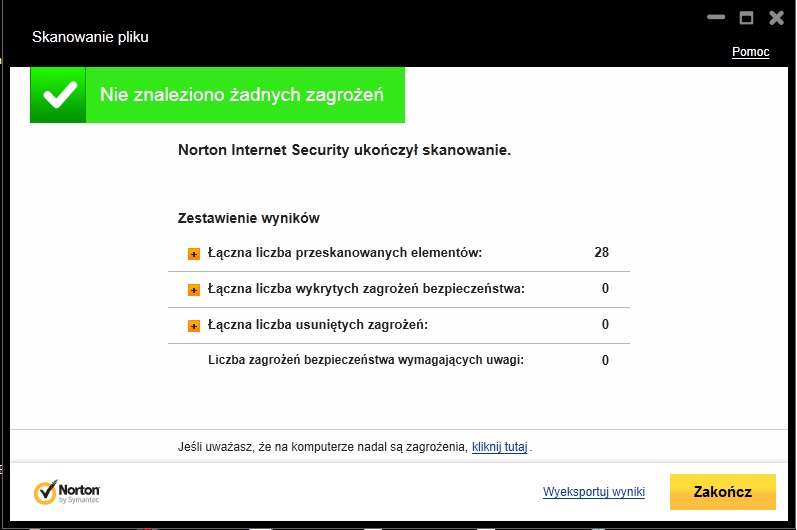Viewport: 797px width, 530px height.
Task: Click 'Liczba zagrożeń bezpieczeństwa wymagających uwagi:' text
Action: click(x=365, y=360)
